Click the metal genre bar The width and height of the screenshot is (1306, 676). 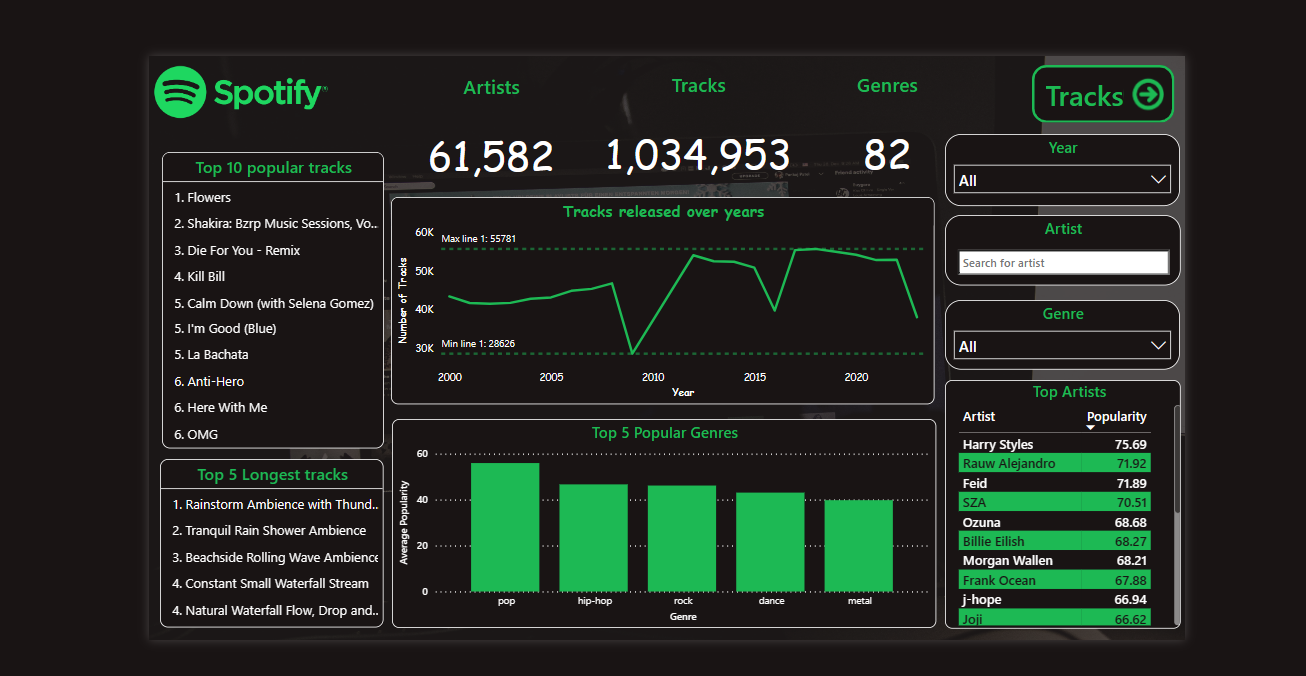[859, 546]
